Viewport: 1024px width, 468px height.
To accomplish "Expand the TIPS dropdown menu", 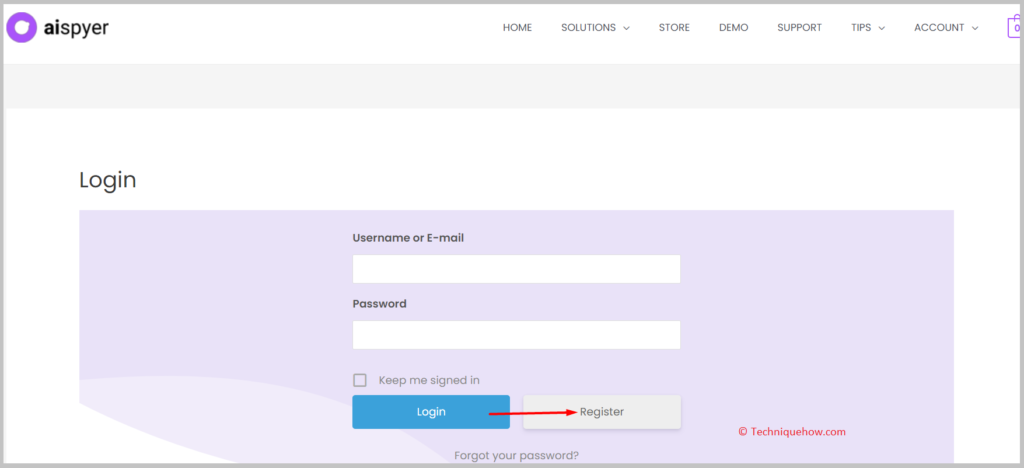I will click(x=868, y=27).
